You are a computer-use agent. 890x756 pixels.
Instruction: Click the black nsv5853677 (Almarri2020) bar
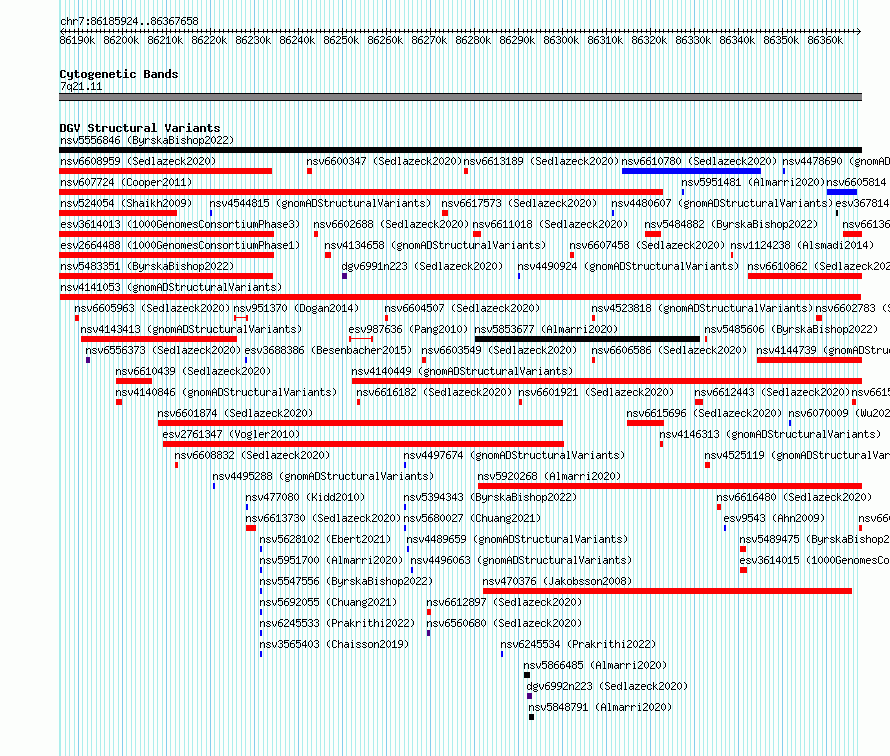tap(587, 339)
